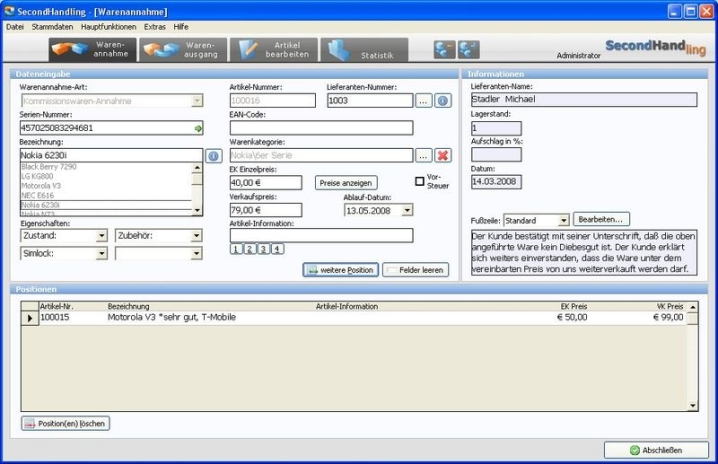Open the Extras menu

[x=154, y=26]
